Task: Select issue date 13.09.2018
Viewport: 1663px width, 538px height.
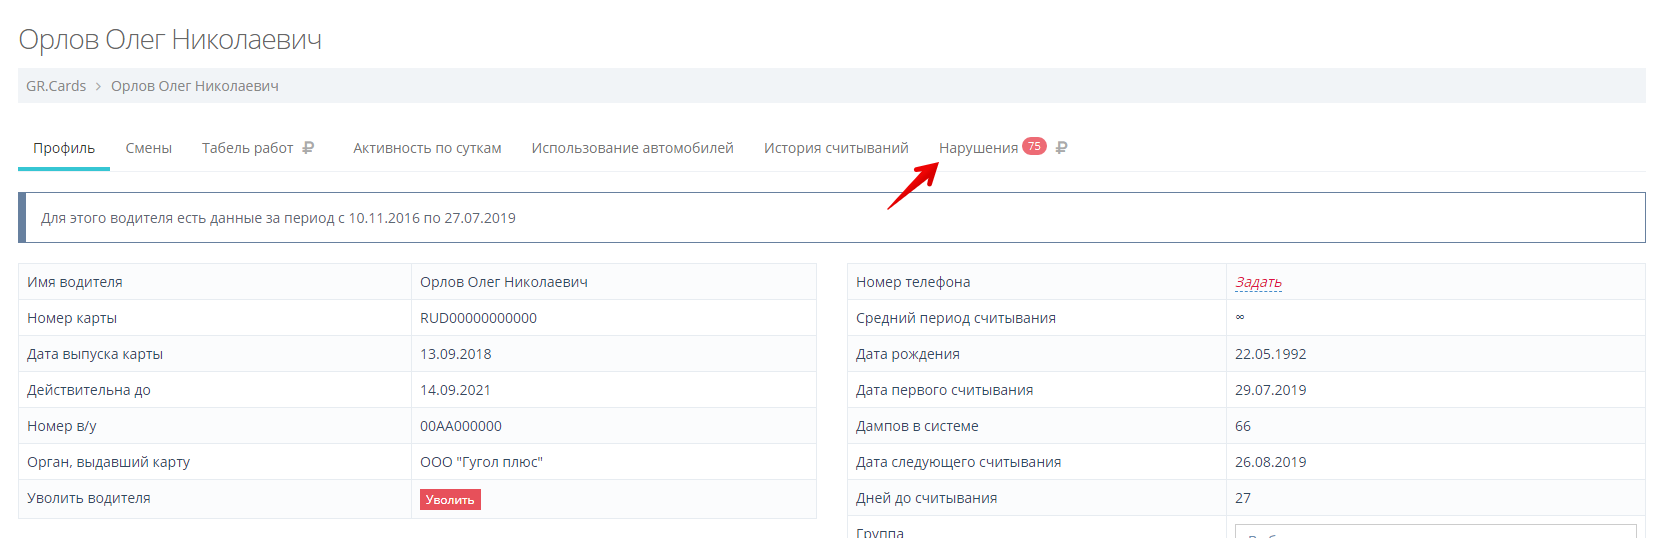Action: (x=456, y=354)
